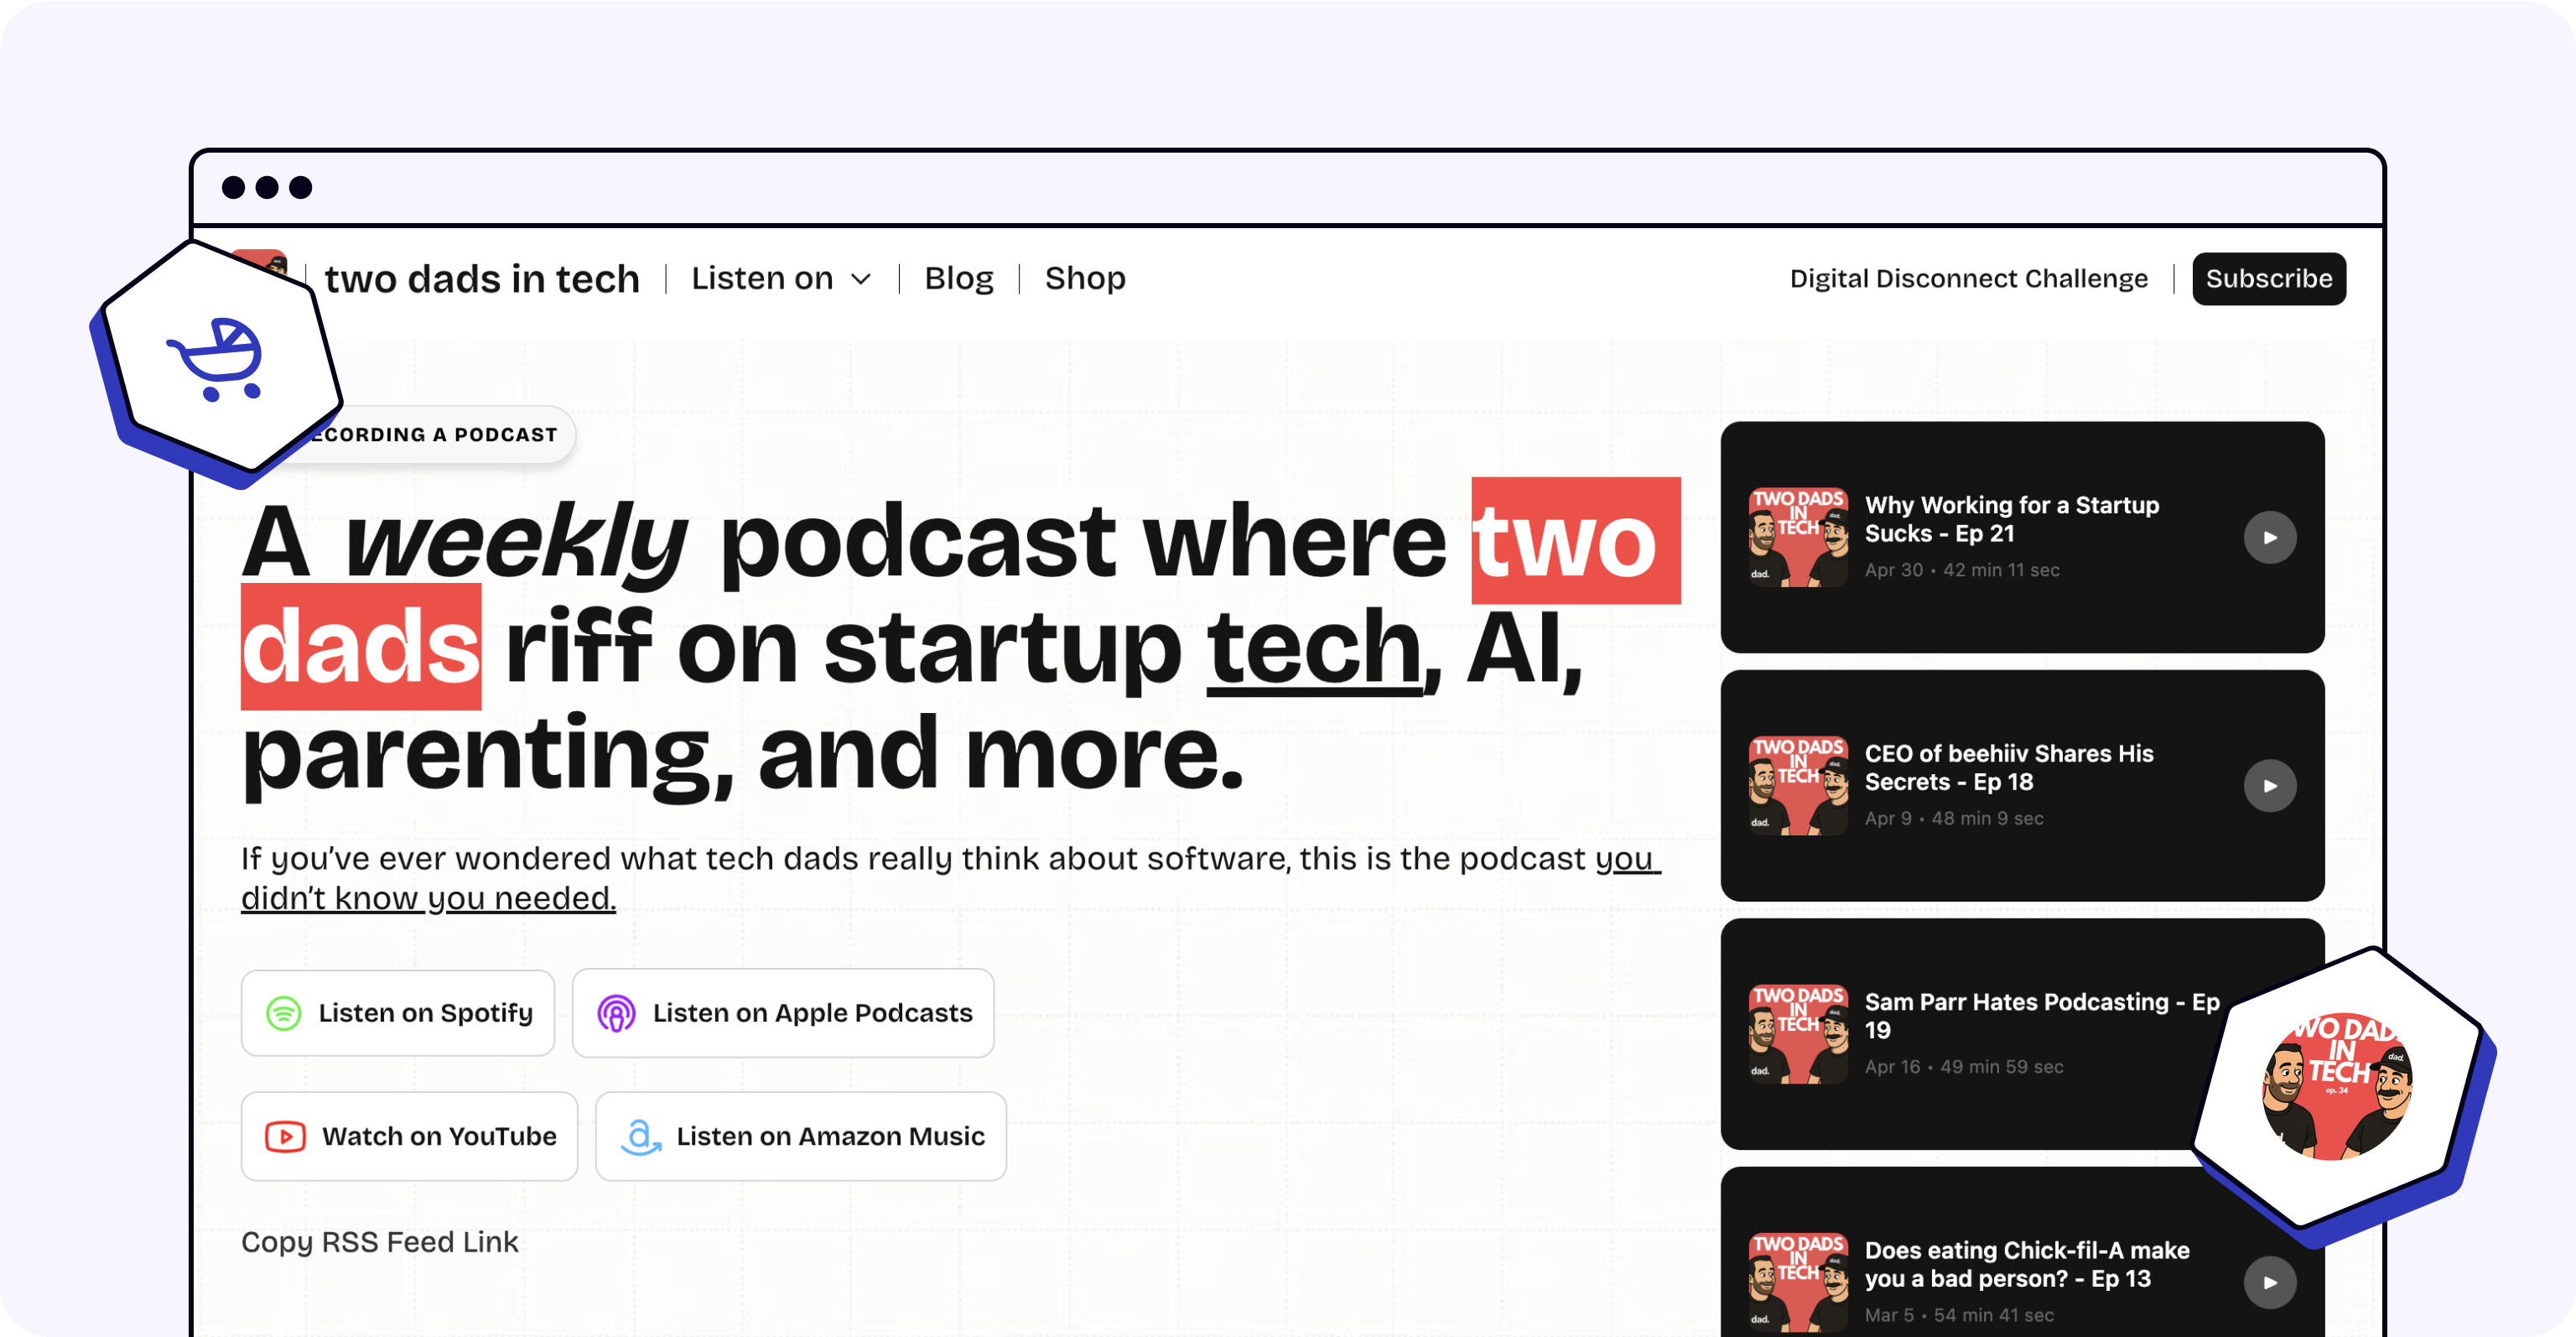This screenshot has height=1337, width=2576.
Task: Click Listen on Amazon Music button
Action: click(801, 1136)
